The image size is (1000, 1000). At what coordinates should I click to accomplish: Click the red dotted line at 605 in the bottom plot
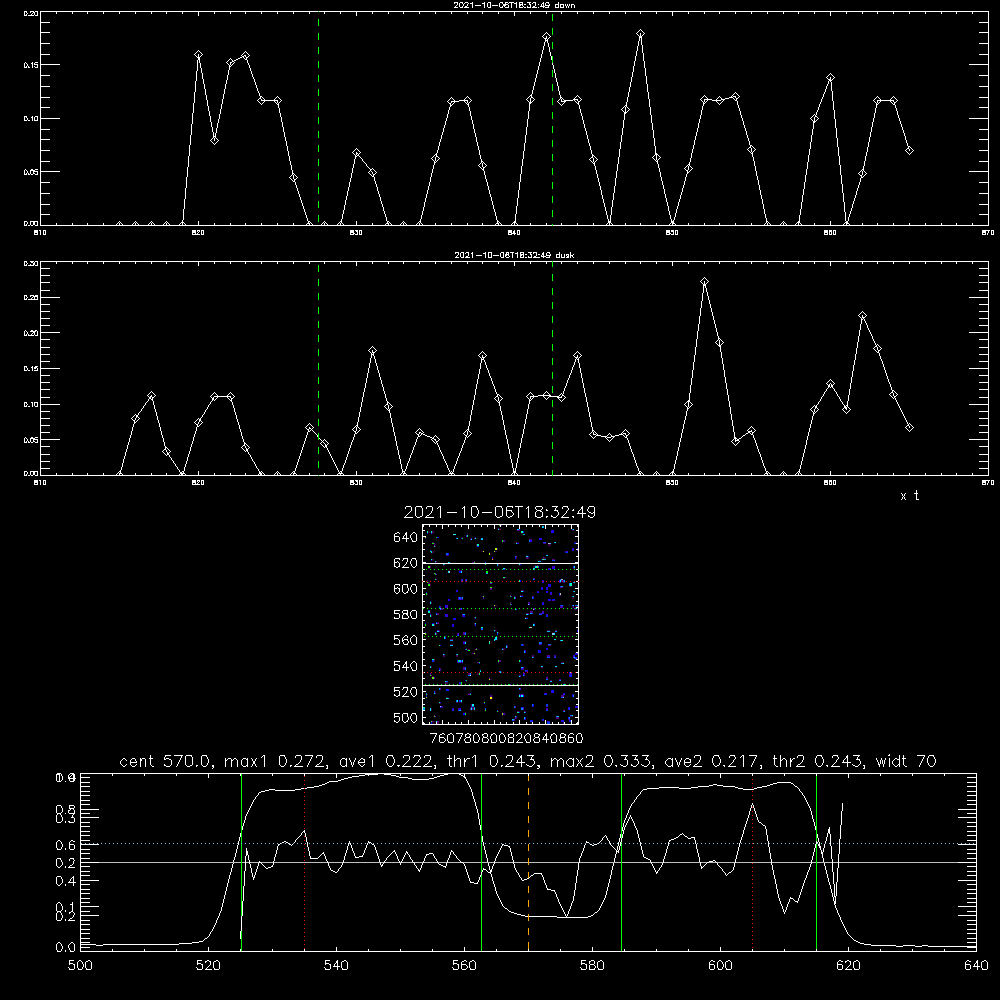753,862
